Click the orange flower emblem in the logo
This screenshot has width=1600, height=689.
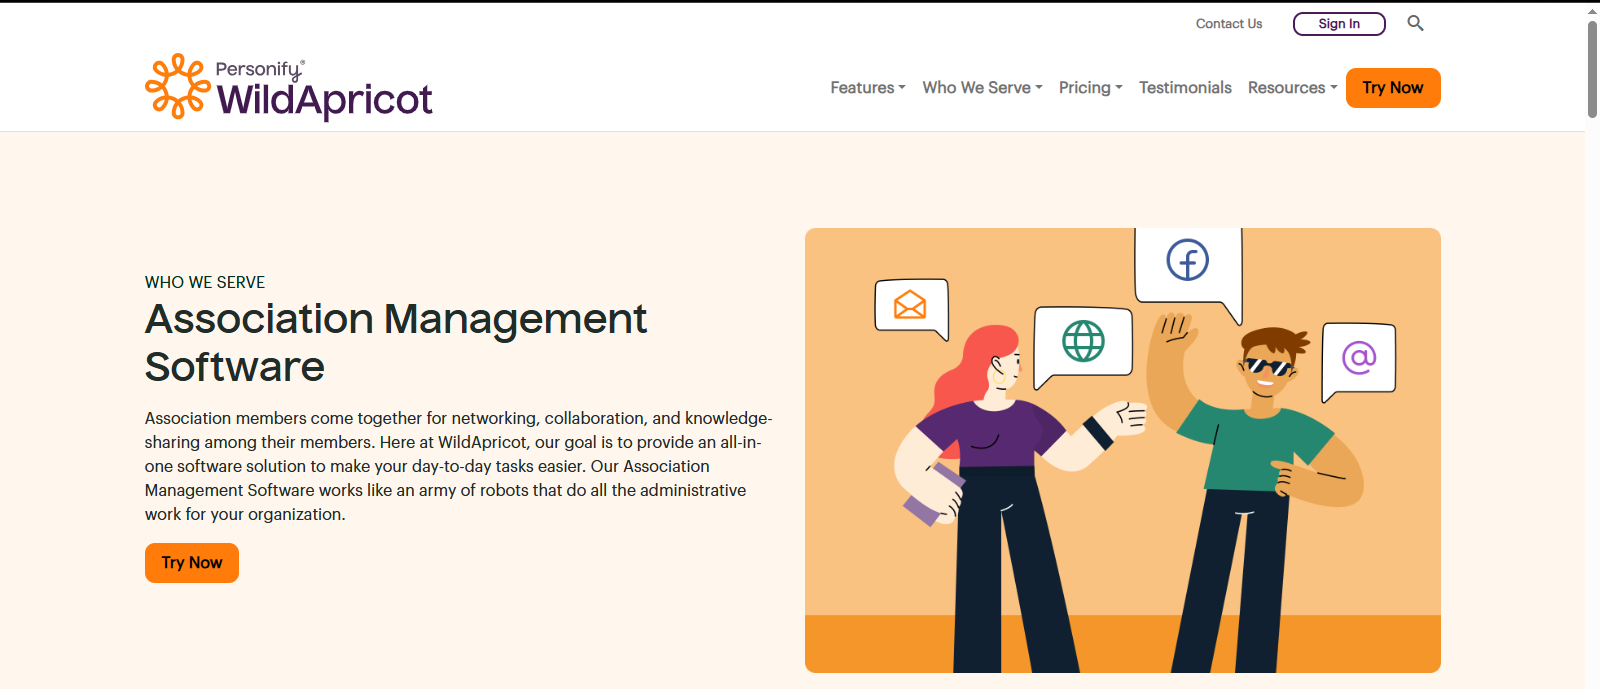178,86
